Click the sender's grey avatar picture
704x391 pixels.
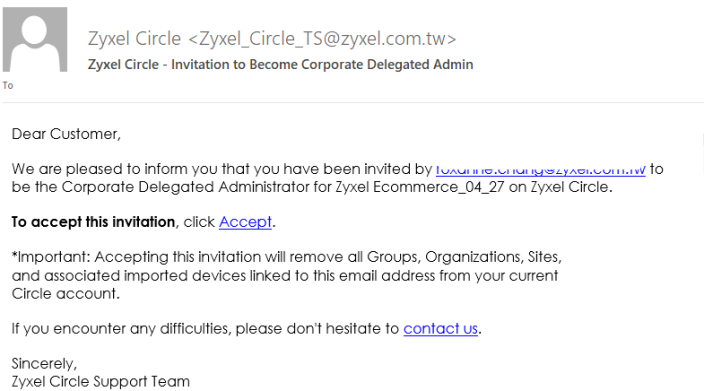pos(35,40)
